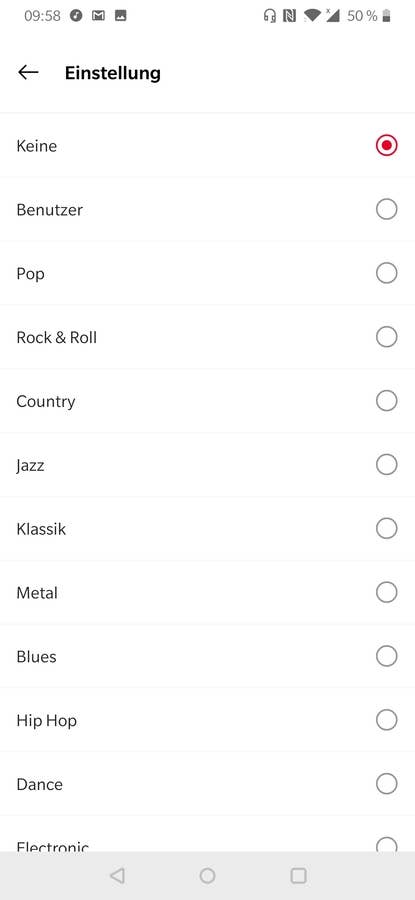Screen dimensions: 415x900
Task: Tap the Metal list entry
Action: [207, 592]
